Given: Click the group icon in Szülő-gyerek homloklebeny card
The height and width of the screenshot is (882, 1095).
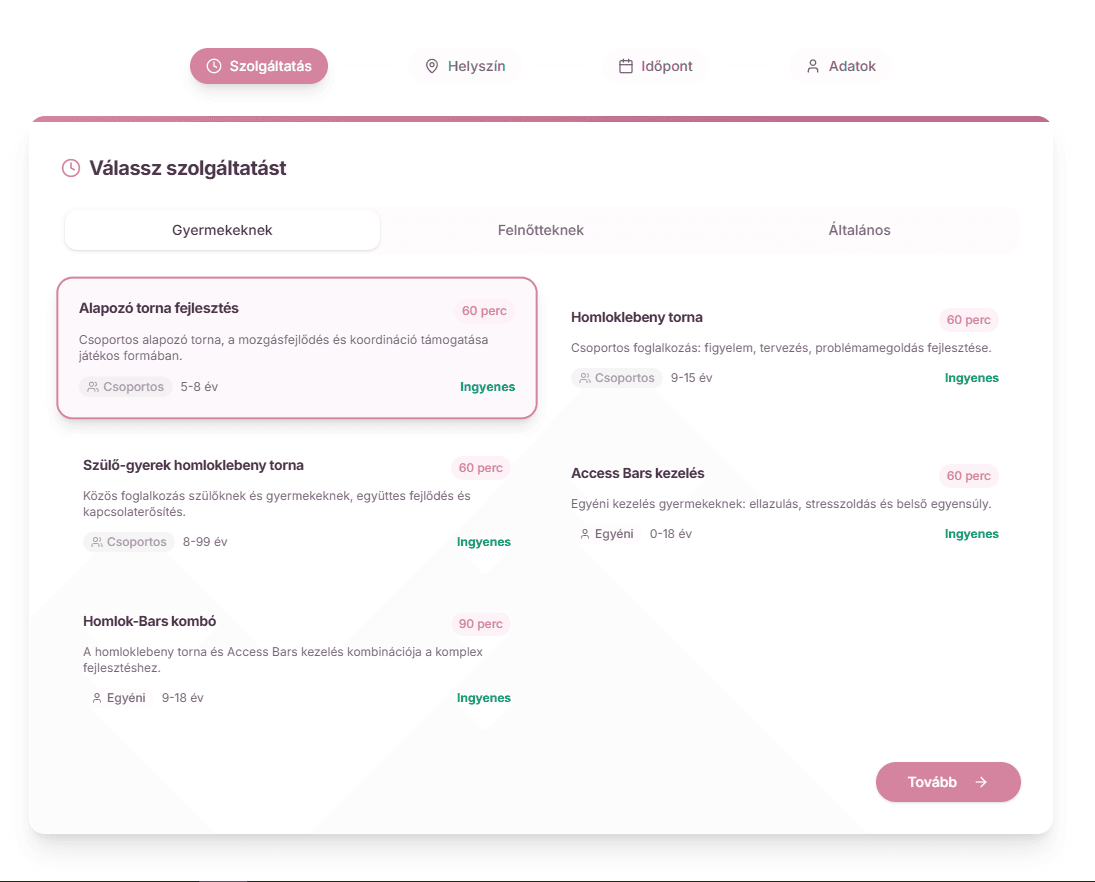Looking at the screenshot, I should tap(97, 542).
